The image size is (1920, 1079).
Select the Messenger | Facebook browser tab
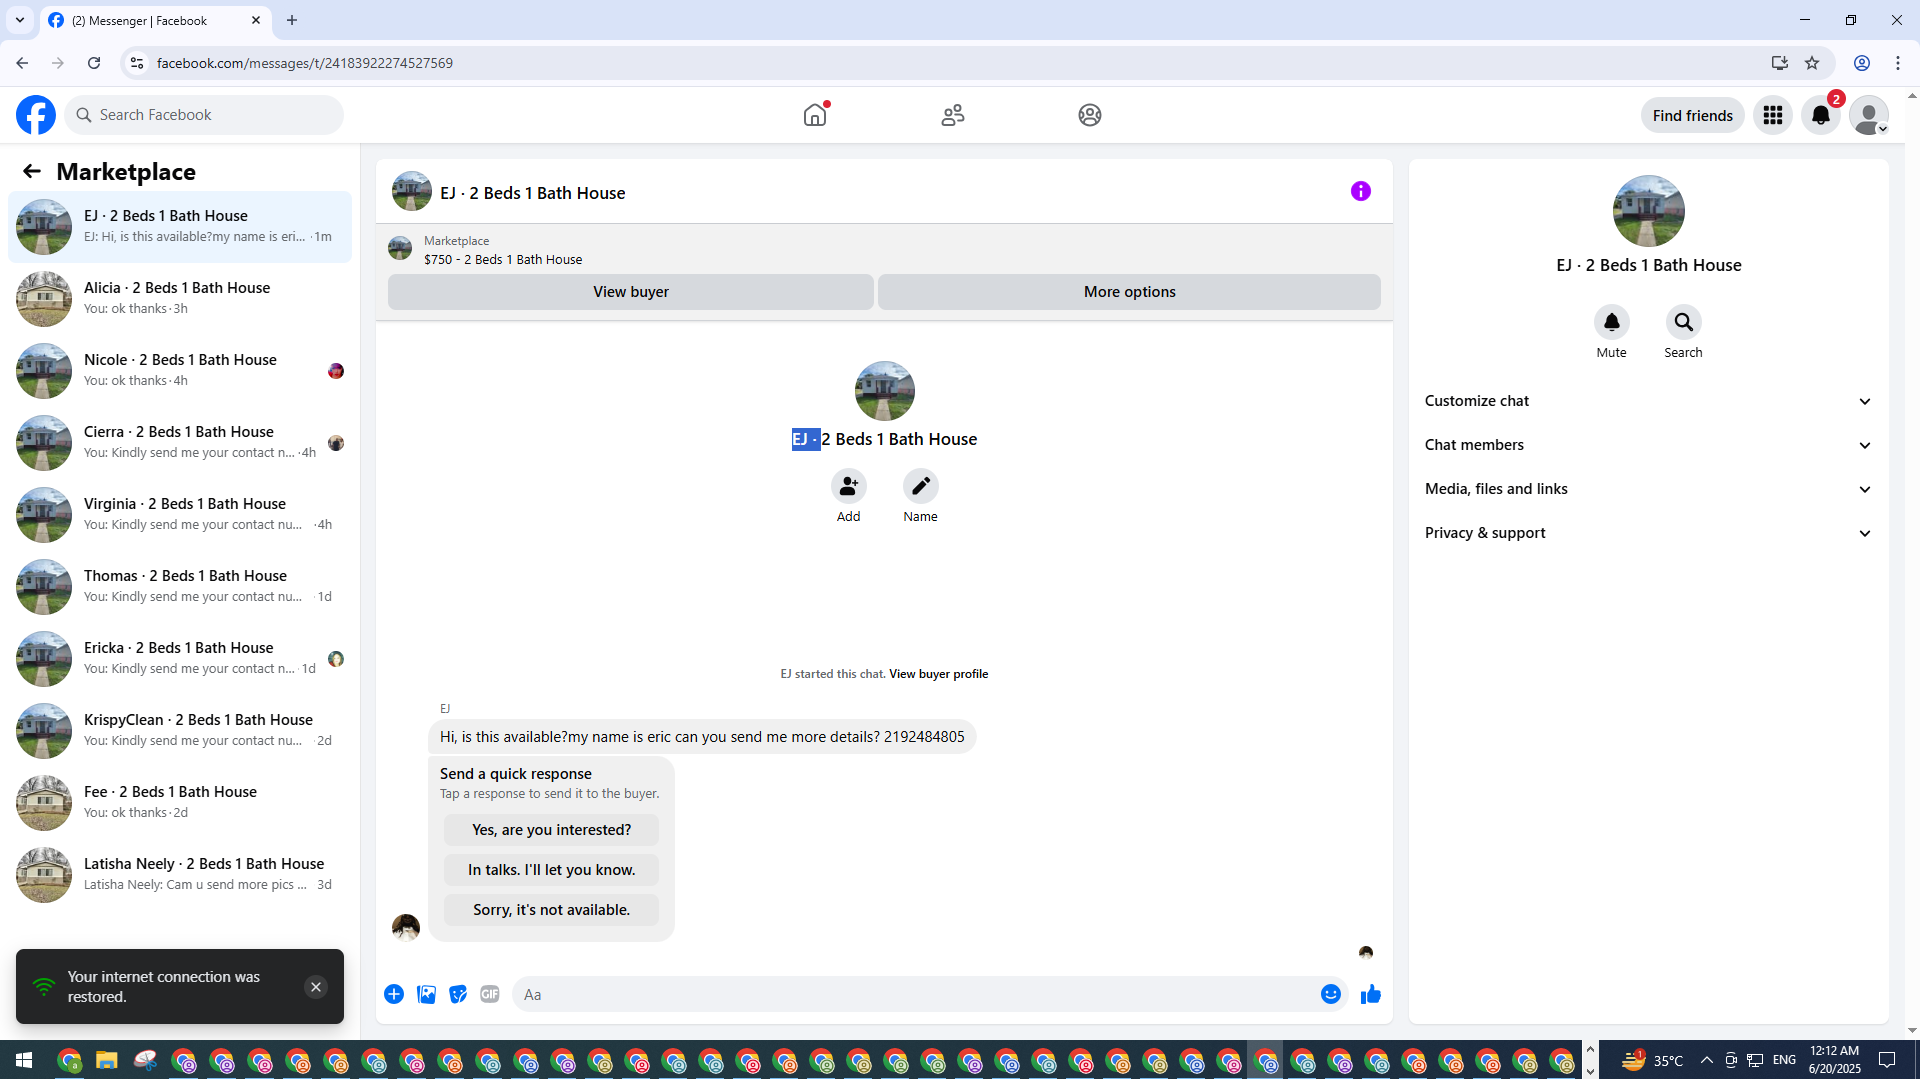tap(155, 20)
